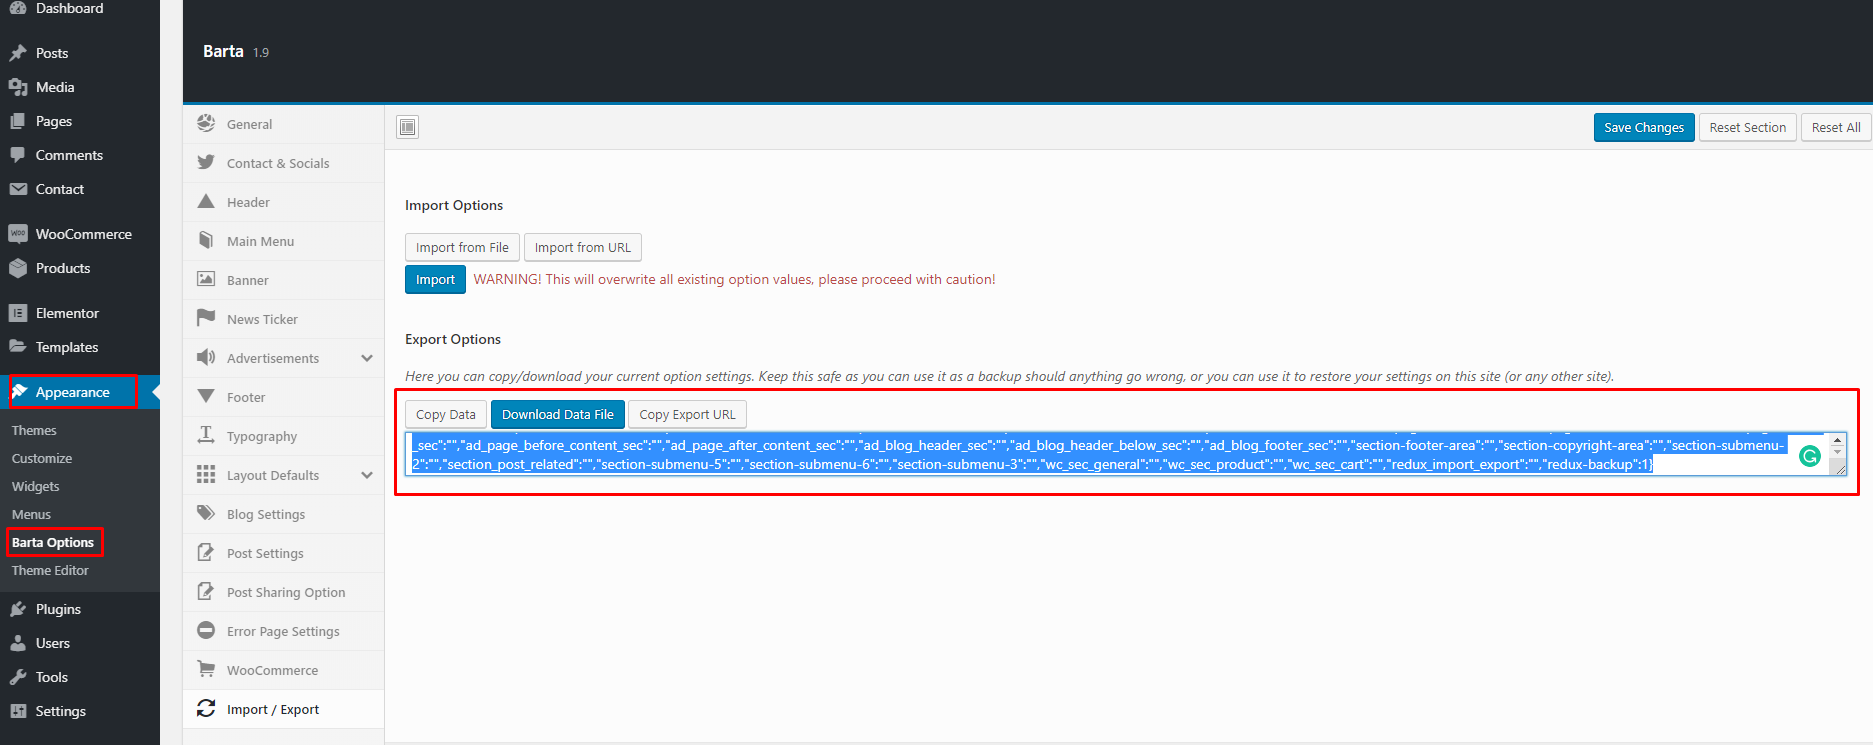Open Customize in the Appearance submenu
Image resolution: width=1873 pixels, height=745 pixels.
(42, 458)
